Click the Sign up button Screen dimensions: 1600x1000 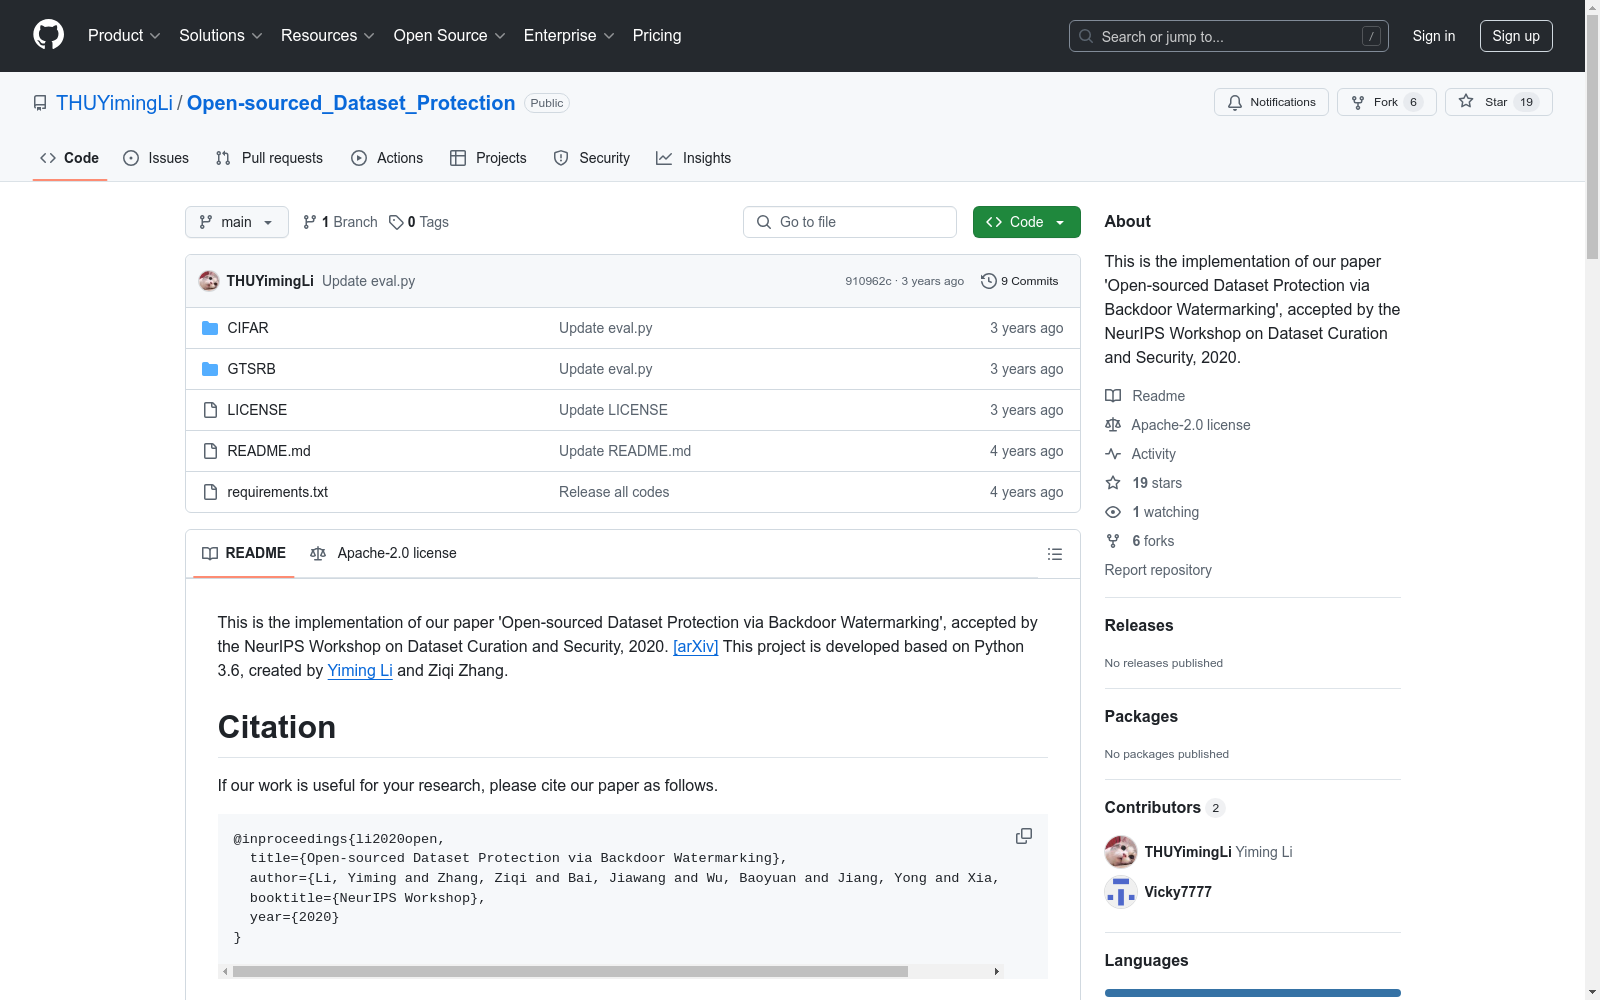pos(1516,36)
